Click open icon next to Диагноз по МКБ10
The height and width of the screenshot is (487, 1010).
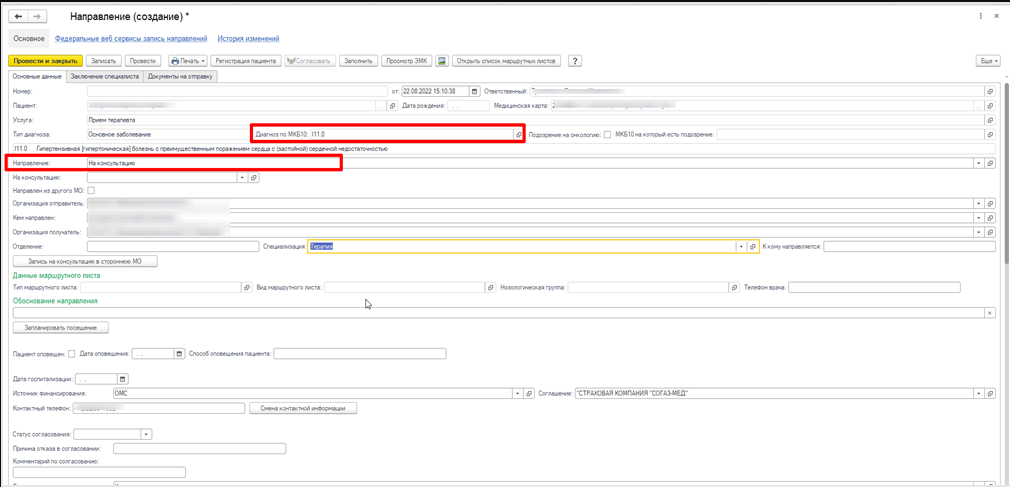pyautogui.click(x=519, y=134)
